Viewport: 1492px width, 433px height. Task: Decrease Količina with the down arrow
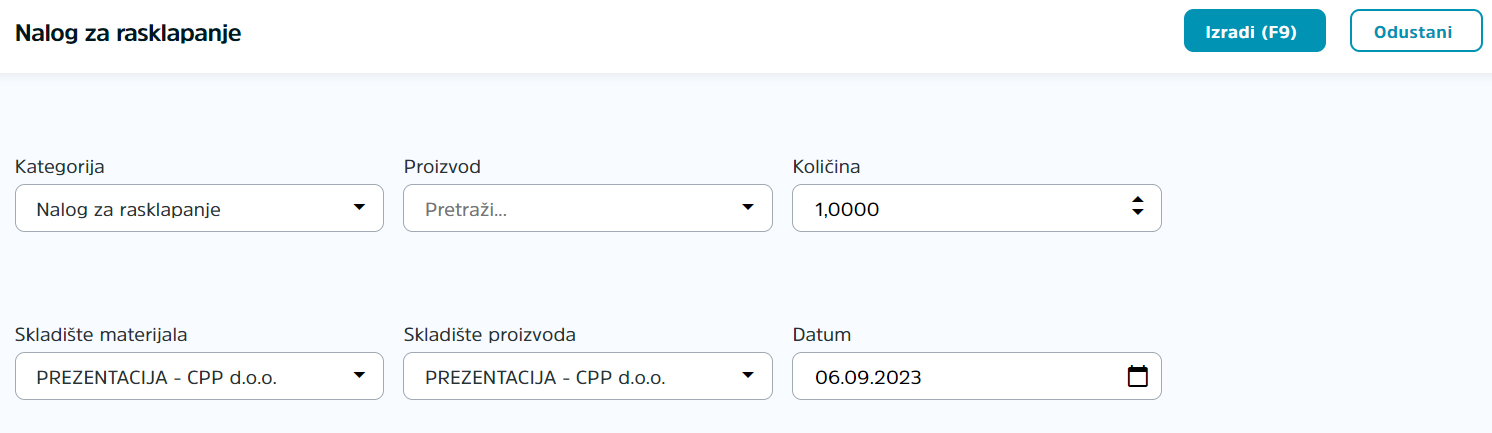(x=1137, y=214)
